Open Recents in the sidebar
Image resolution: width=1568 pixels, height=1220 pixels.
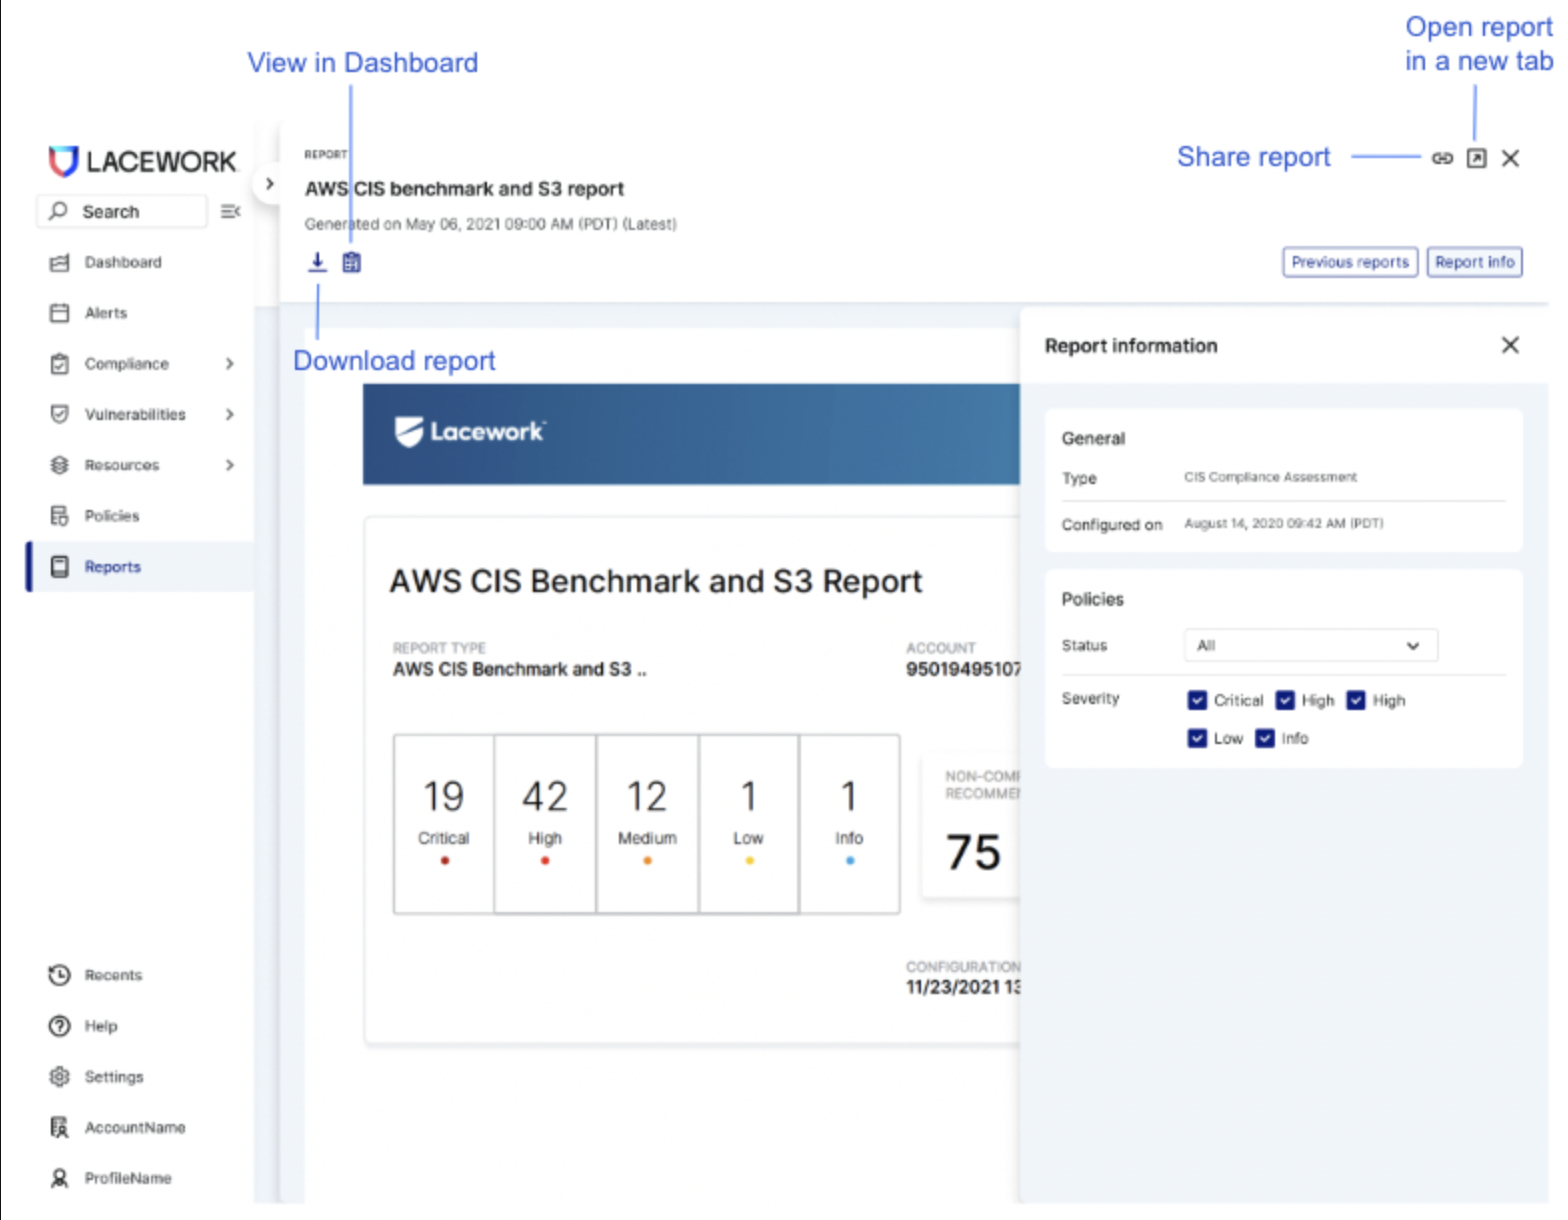pos(113,975)
